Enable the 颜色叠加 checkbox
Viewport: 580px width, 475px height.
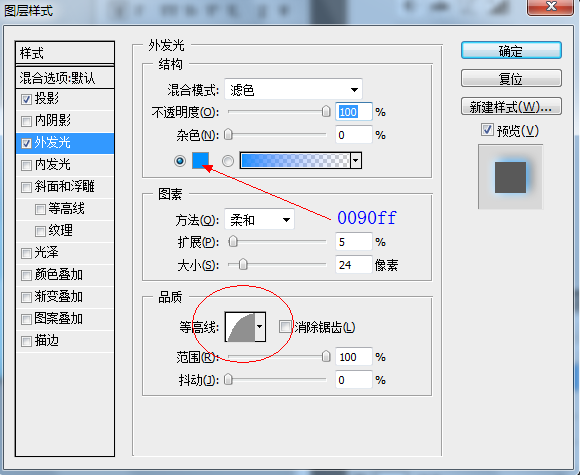(26, 275)
